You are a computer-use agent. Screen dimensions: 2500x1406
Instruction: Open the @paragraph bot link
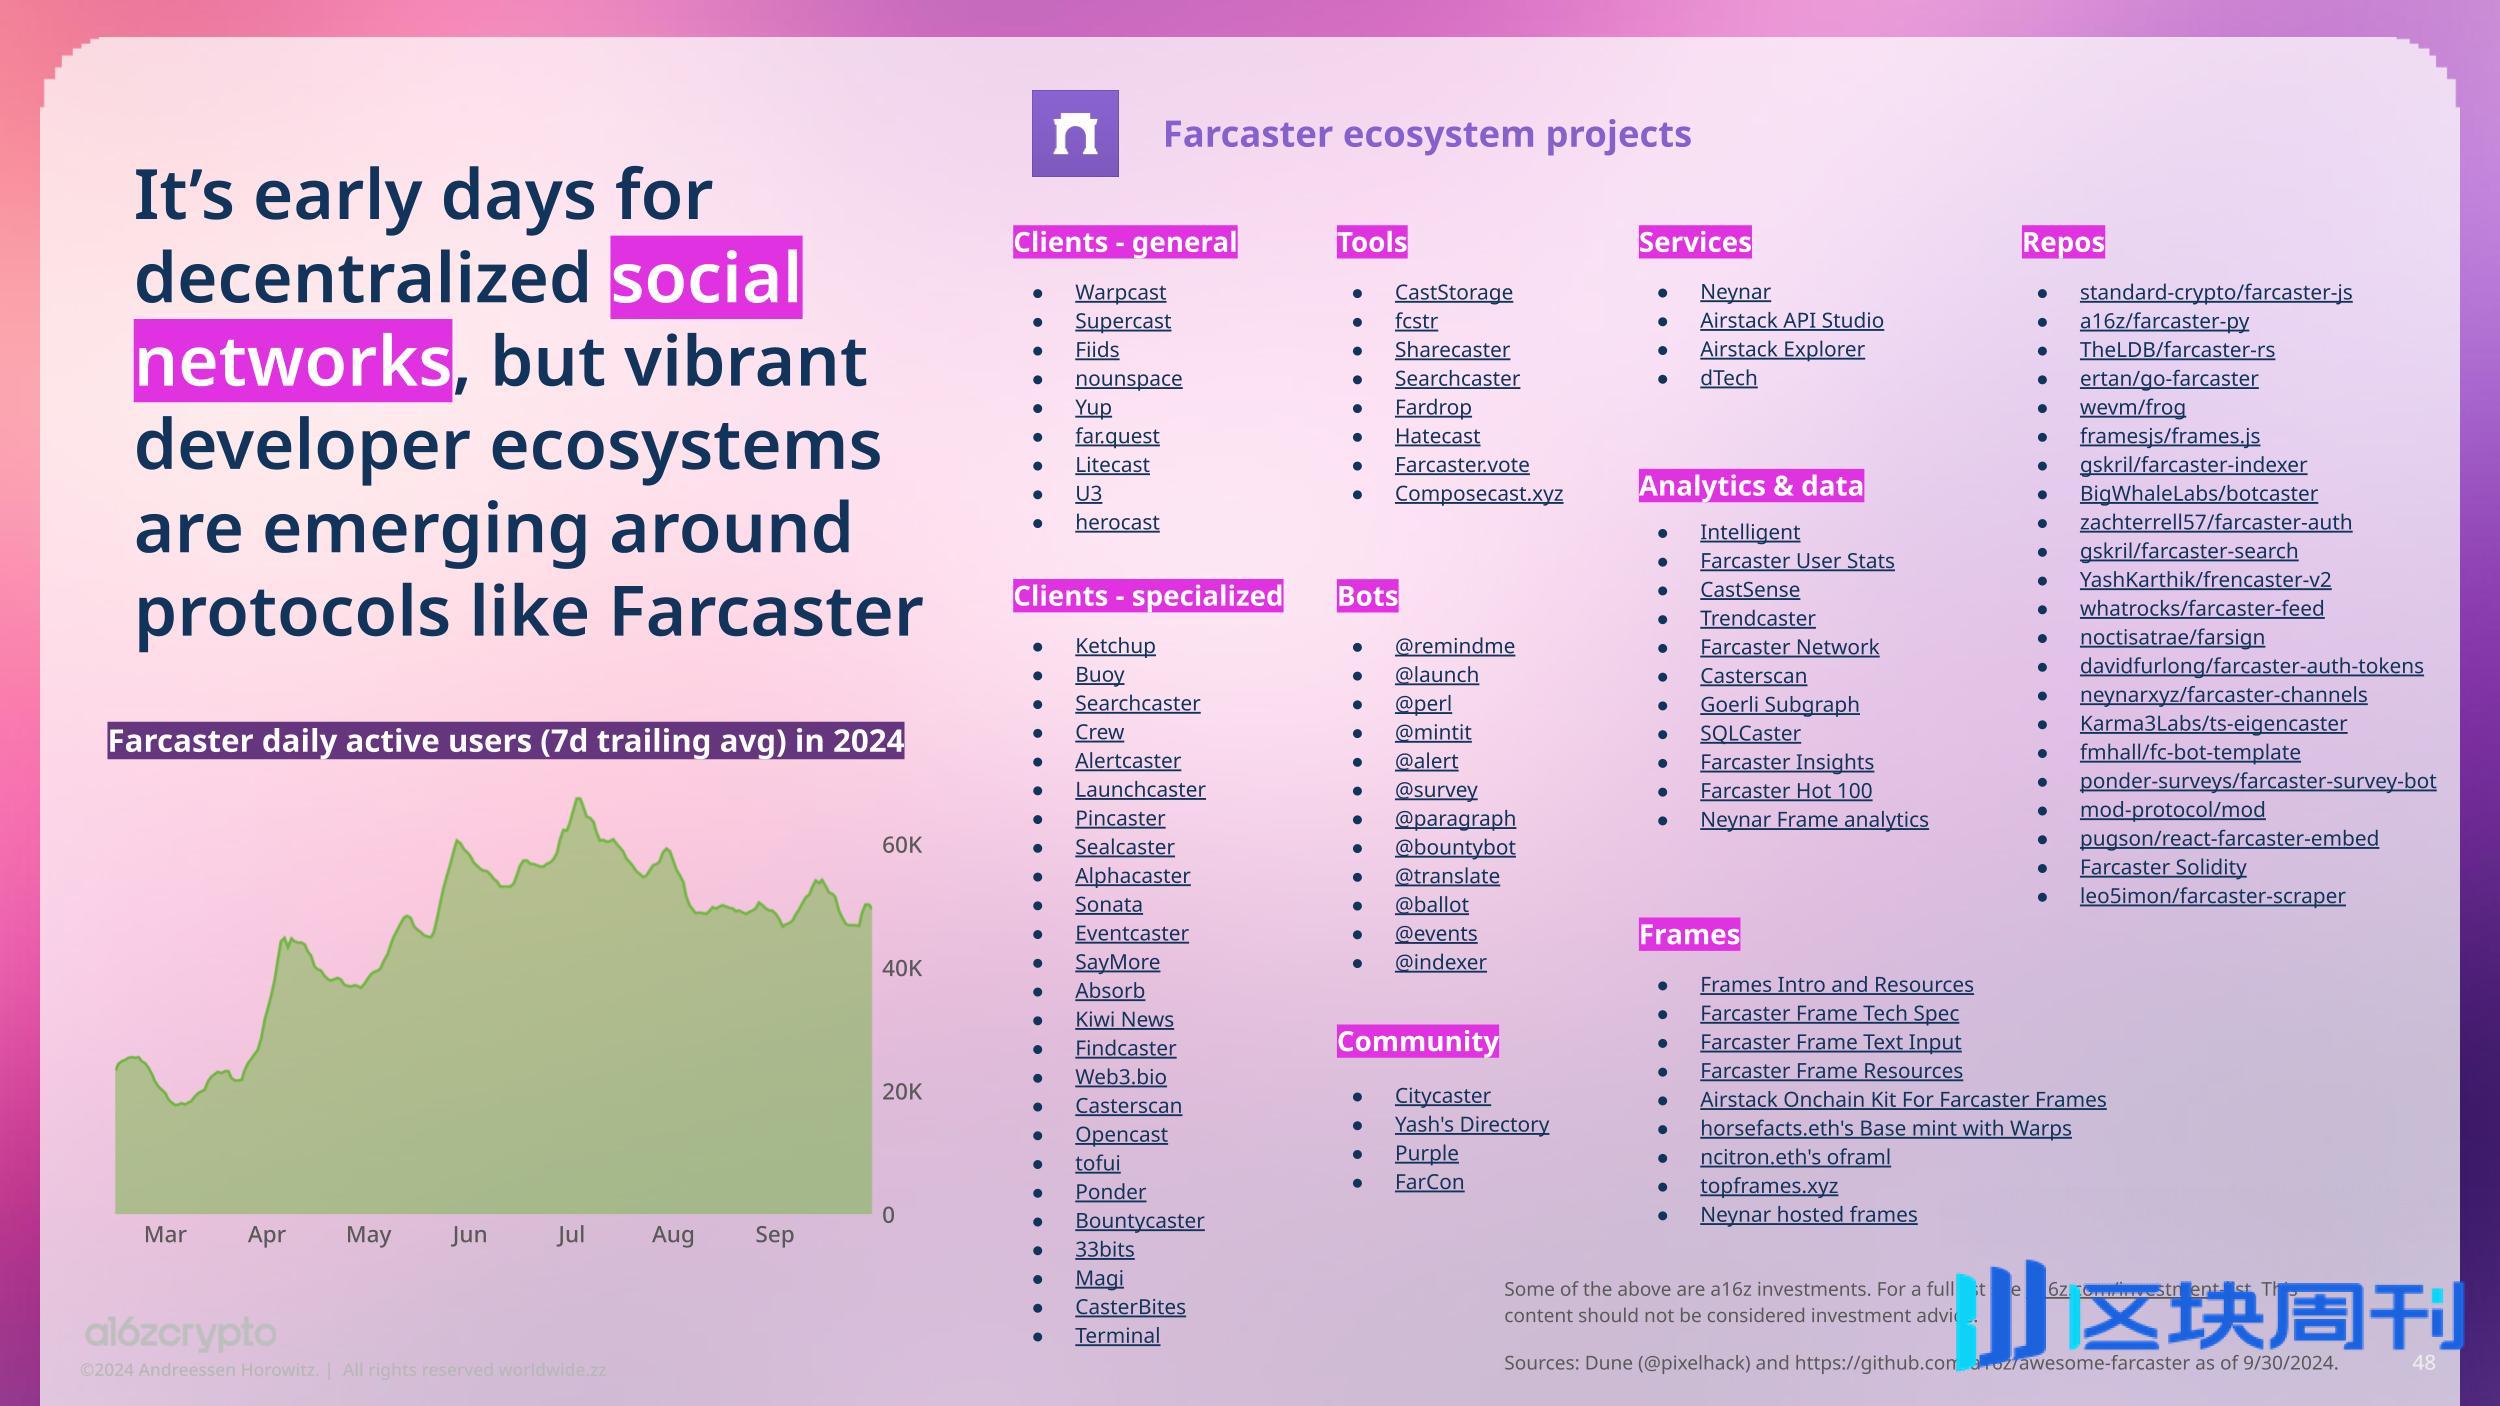1455,818
